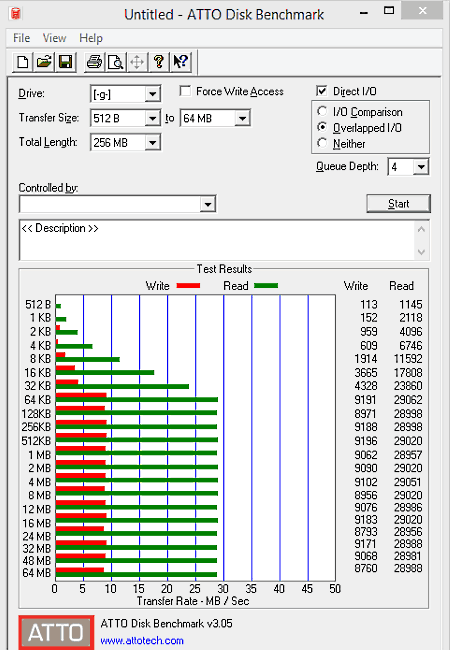Maximize the ATTO Disk Benchmark window

(x=389, y=11)
